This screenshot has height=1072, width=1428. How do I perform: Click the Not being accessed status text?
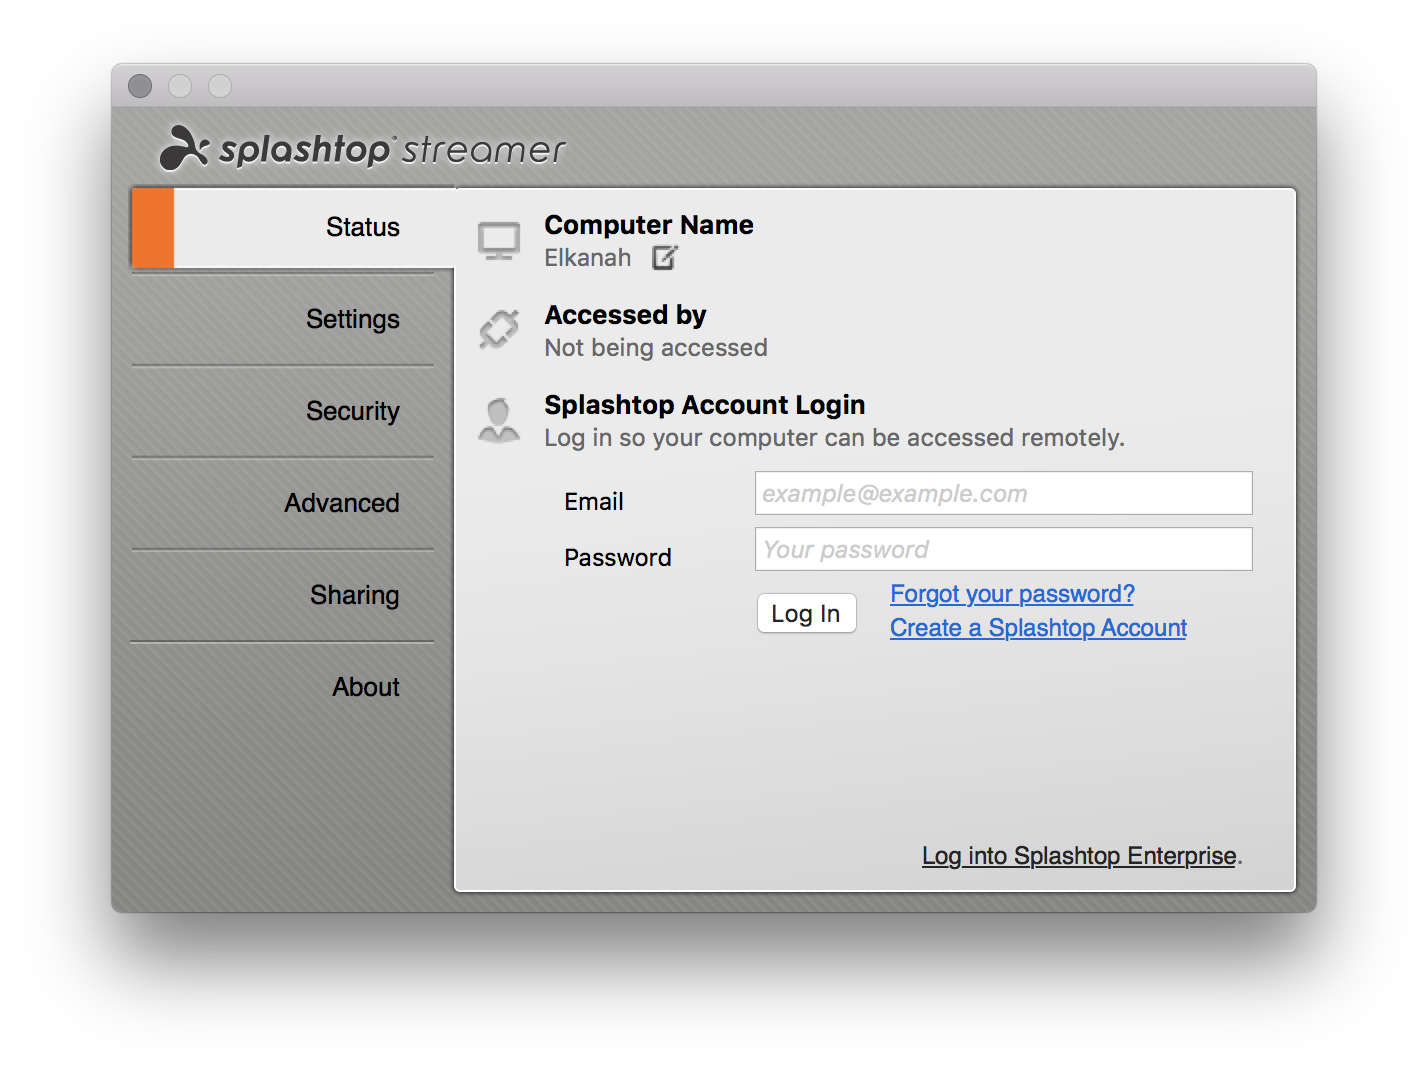[656, 348]
